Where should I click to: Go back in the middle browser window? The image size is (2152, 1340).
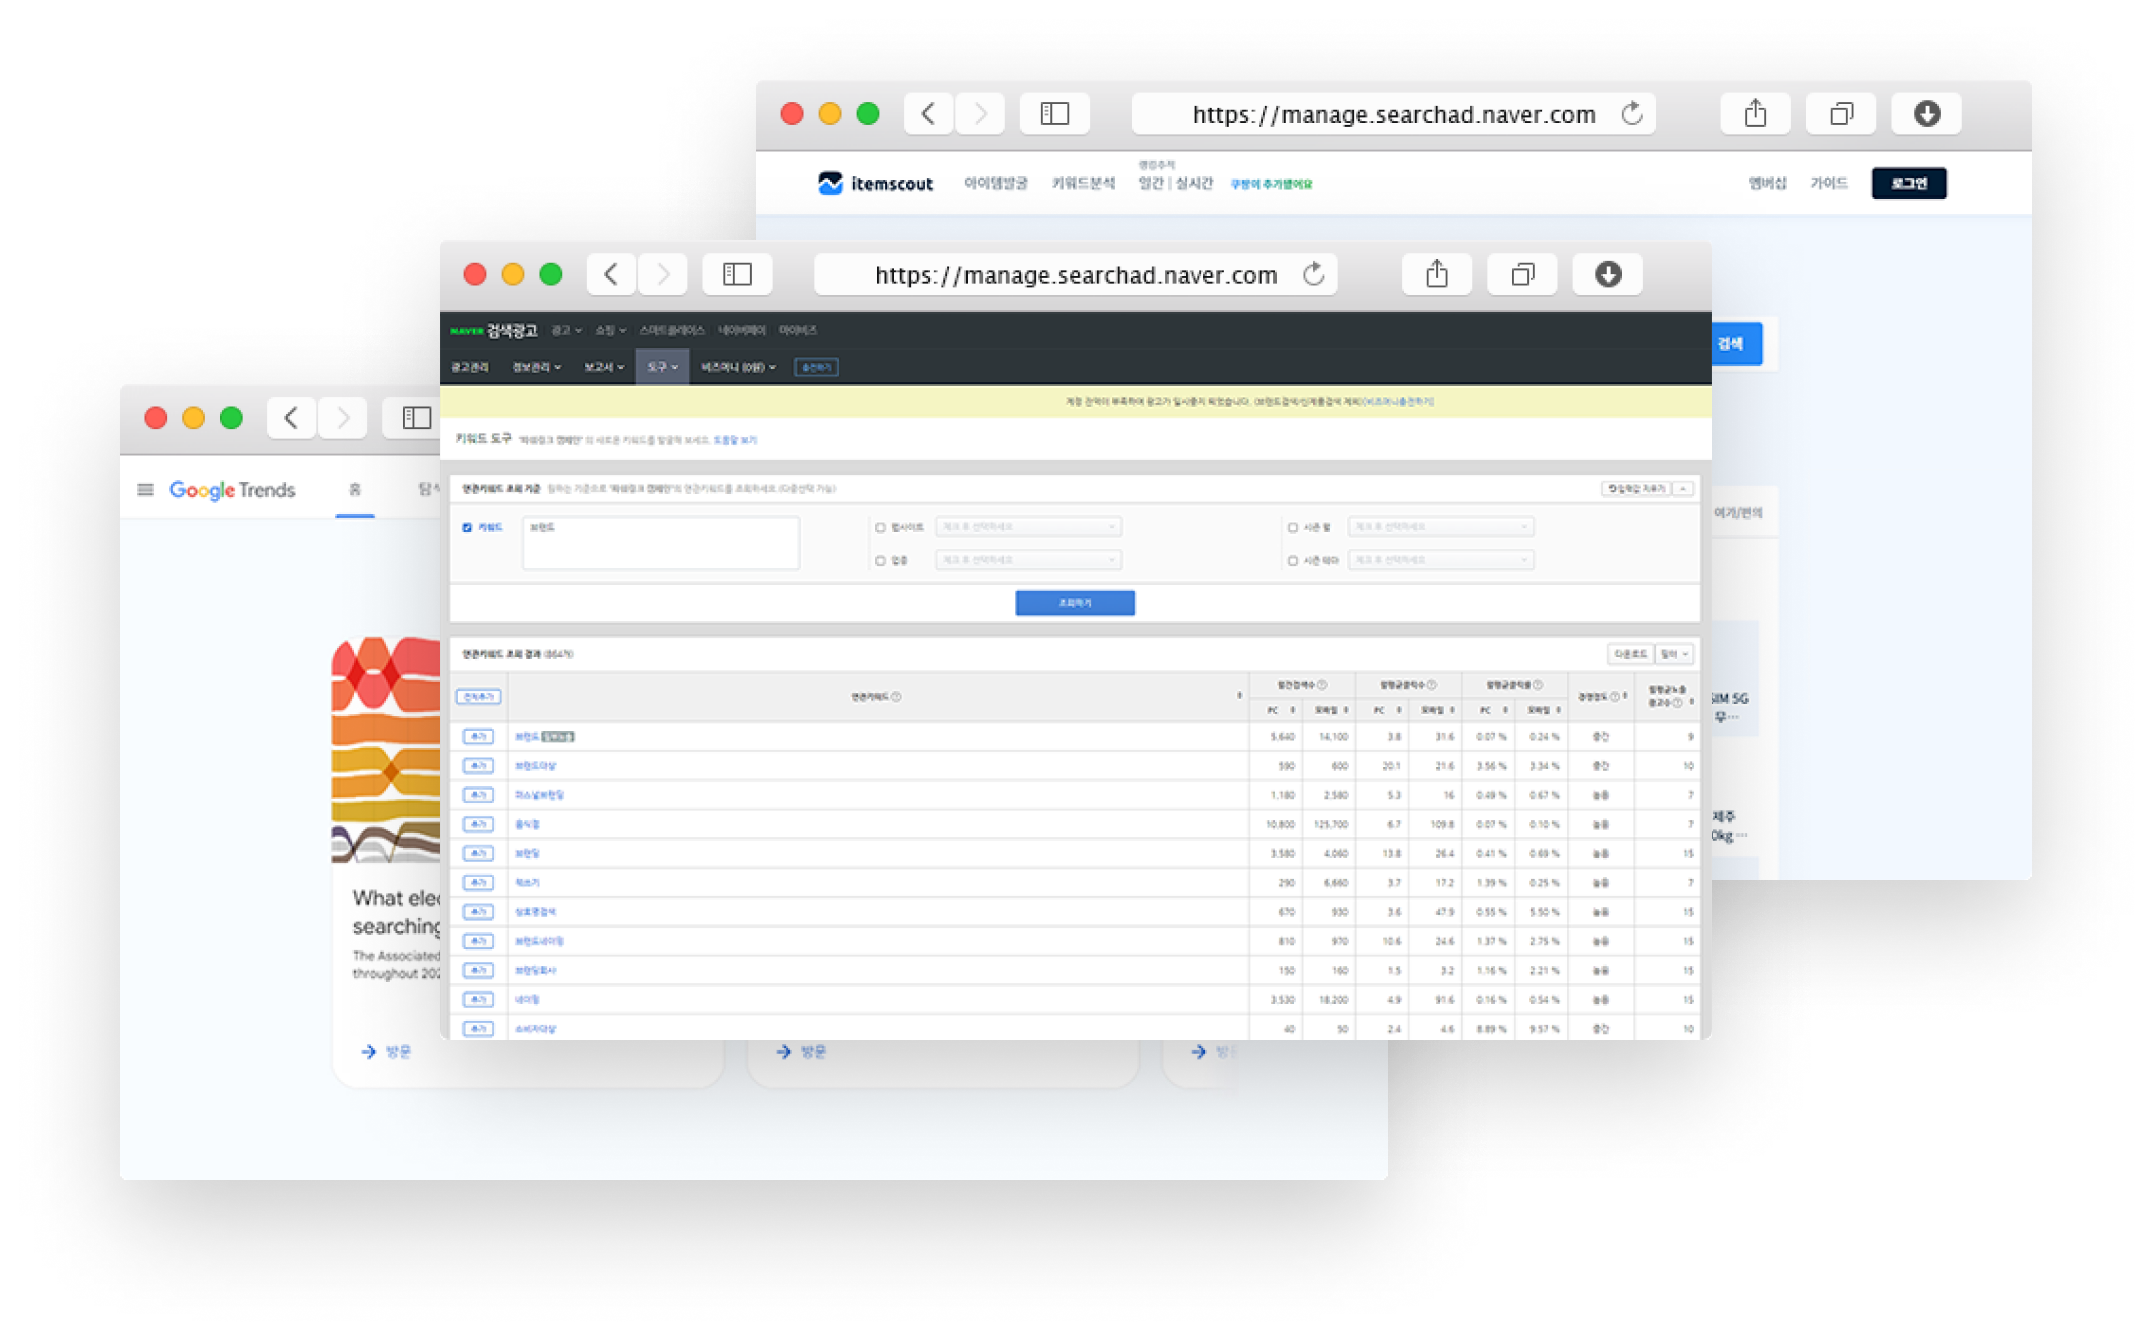point(611,274)
